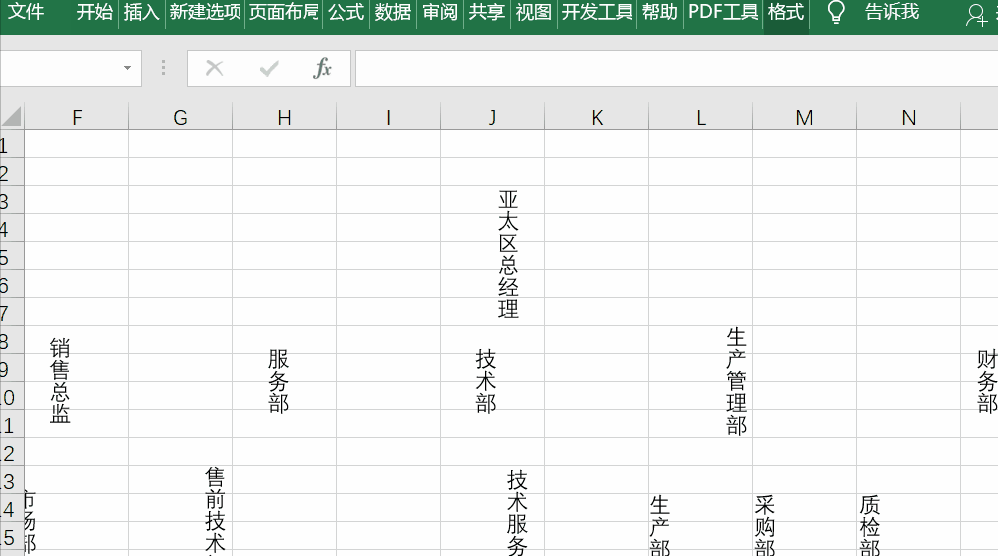Open the PDF工具 tab
Image resolution: width=998 pixels, height=556 pixels.
[x=723, y=11]
